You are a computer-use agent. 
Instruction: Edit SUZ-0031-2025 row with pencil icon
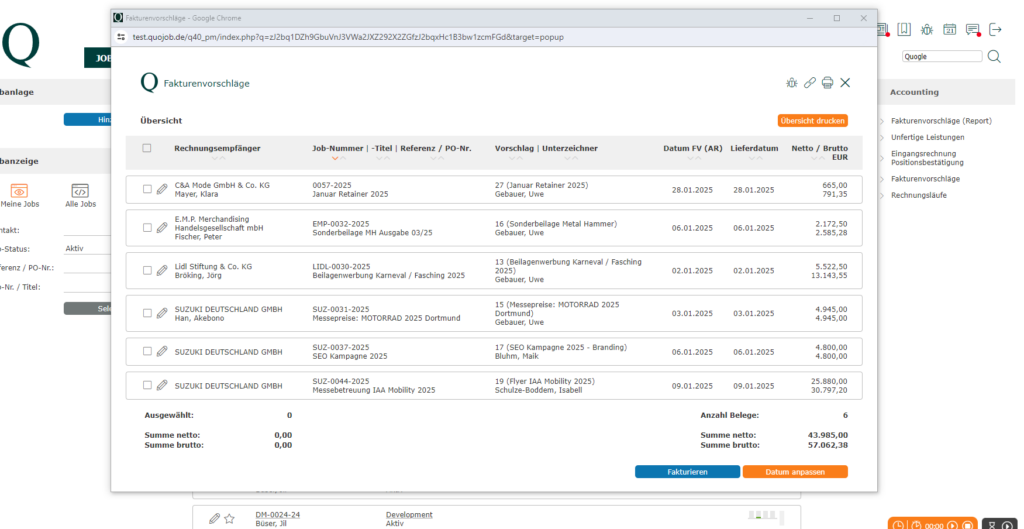163,313
